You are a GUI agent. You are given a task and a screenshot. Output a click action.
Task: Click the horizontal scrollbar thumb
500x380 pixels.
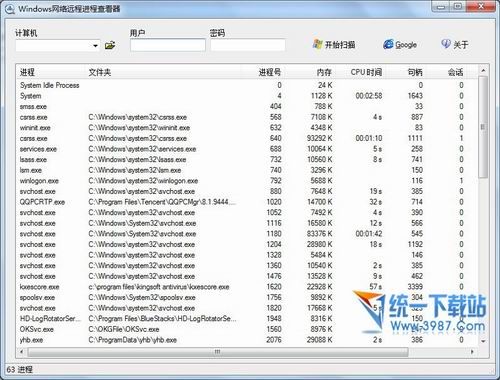(218, 352)
